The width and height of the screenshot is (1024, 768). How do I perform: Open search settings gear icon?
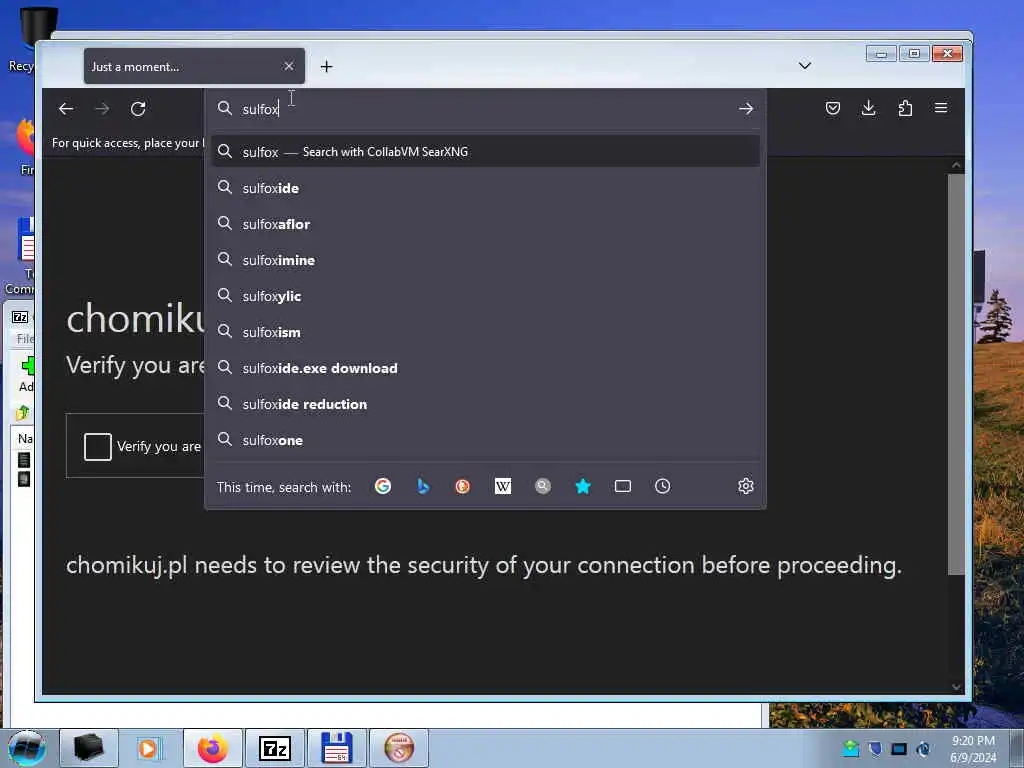746,486
